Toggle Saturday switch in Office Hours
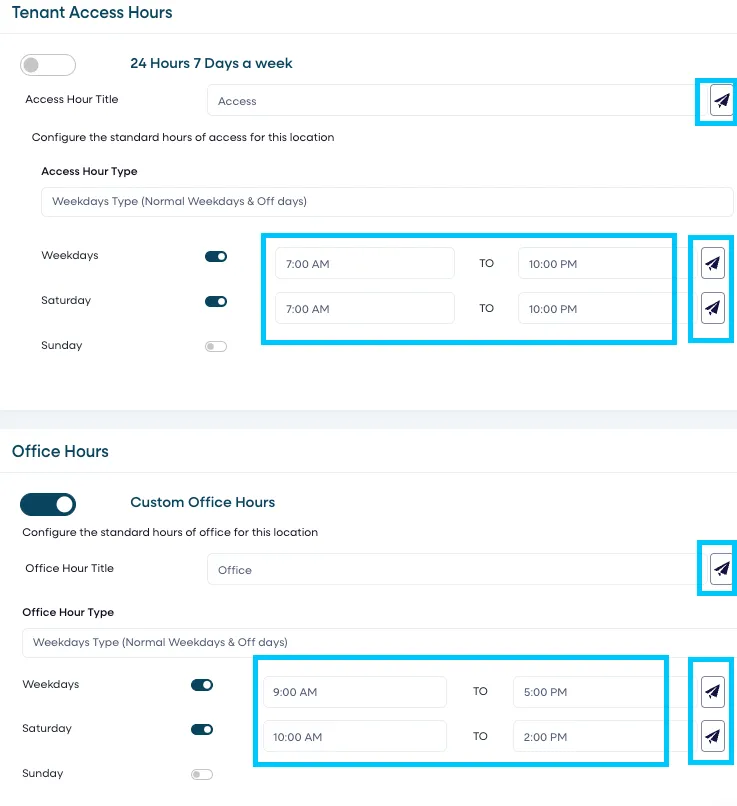Screen dimensions: 737x806 (x=202, y=729)
